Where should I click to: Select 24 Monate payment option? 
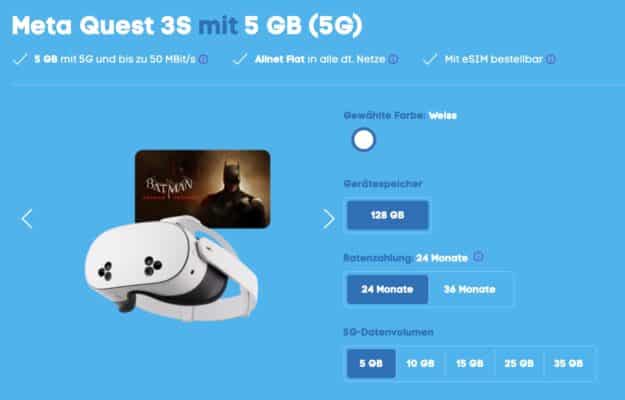click(387, 289)
